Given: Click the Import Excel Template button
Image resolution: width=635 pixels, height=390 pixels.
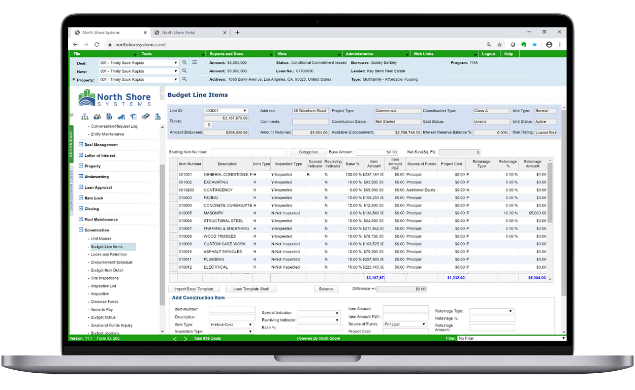Looking at the screenshot, I should (x=194, y=289).
